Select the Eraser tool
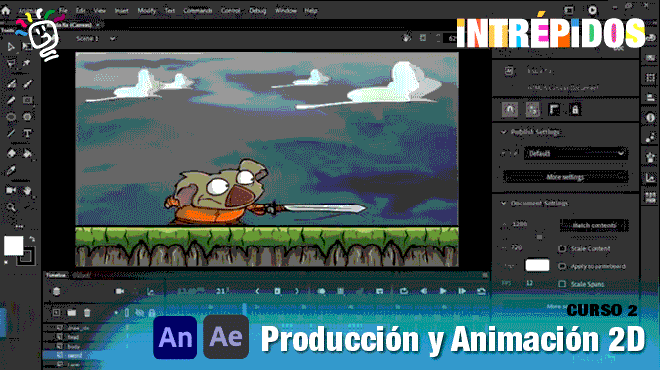 (x=11, y=153)
